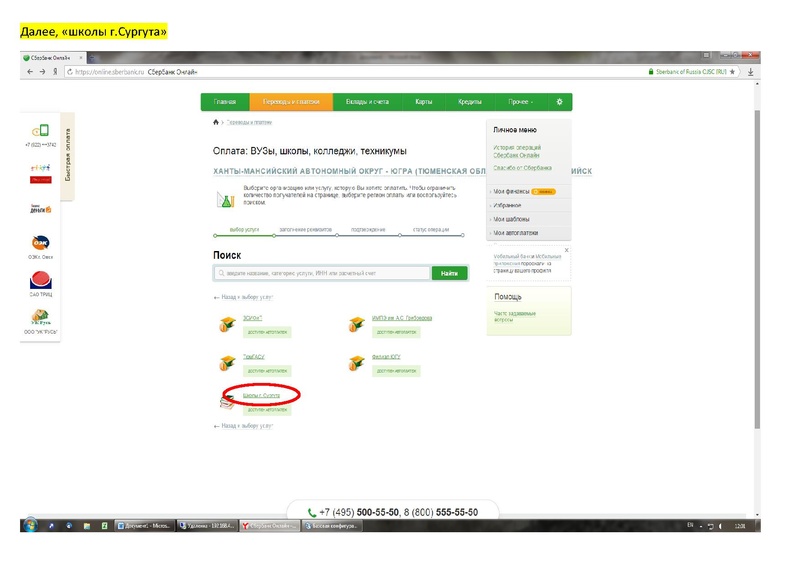
Task: Click the home icon in breadcrumb
Action: tap(216, 122)
